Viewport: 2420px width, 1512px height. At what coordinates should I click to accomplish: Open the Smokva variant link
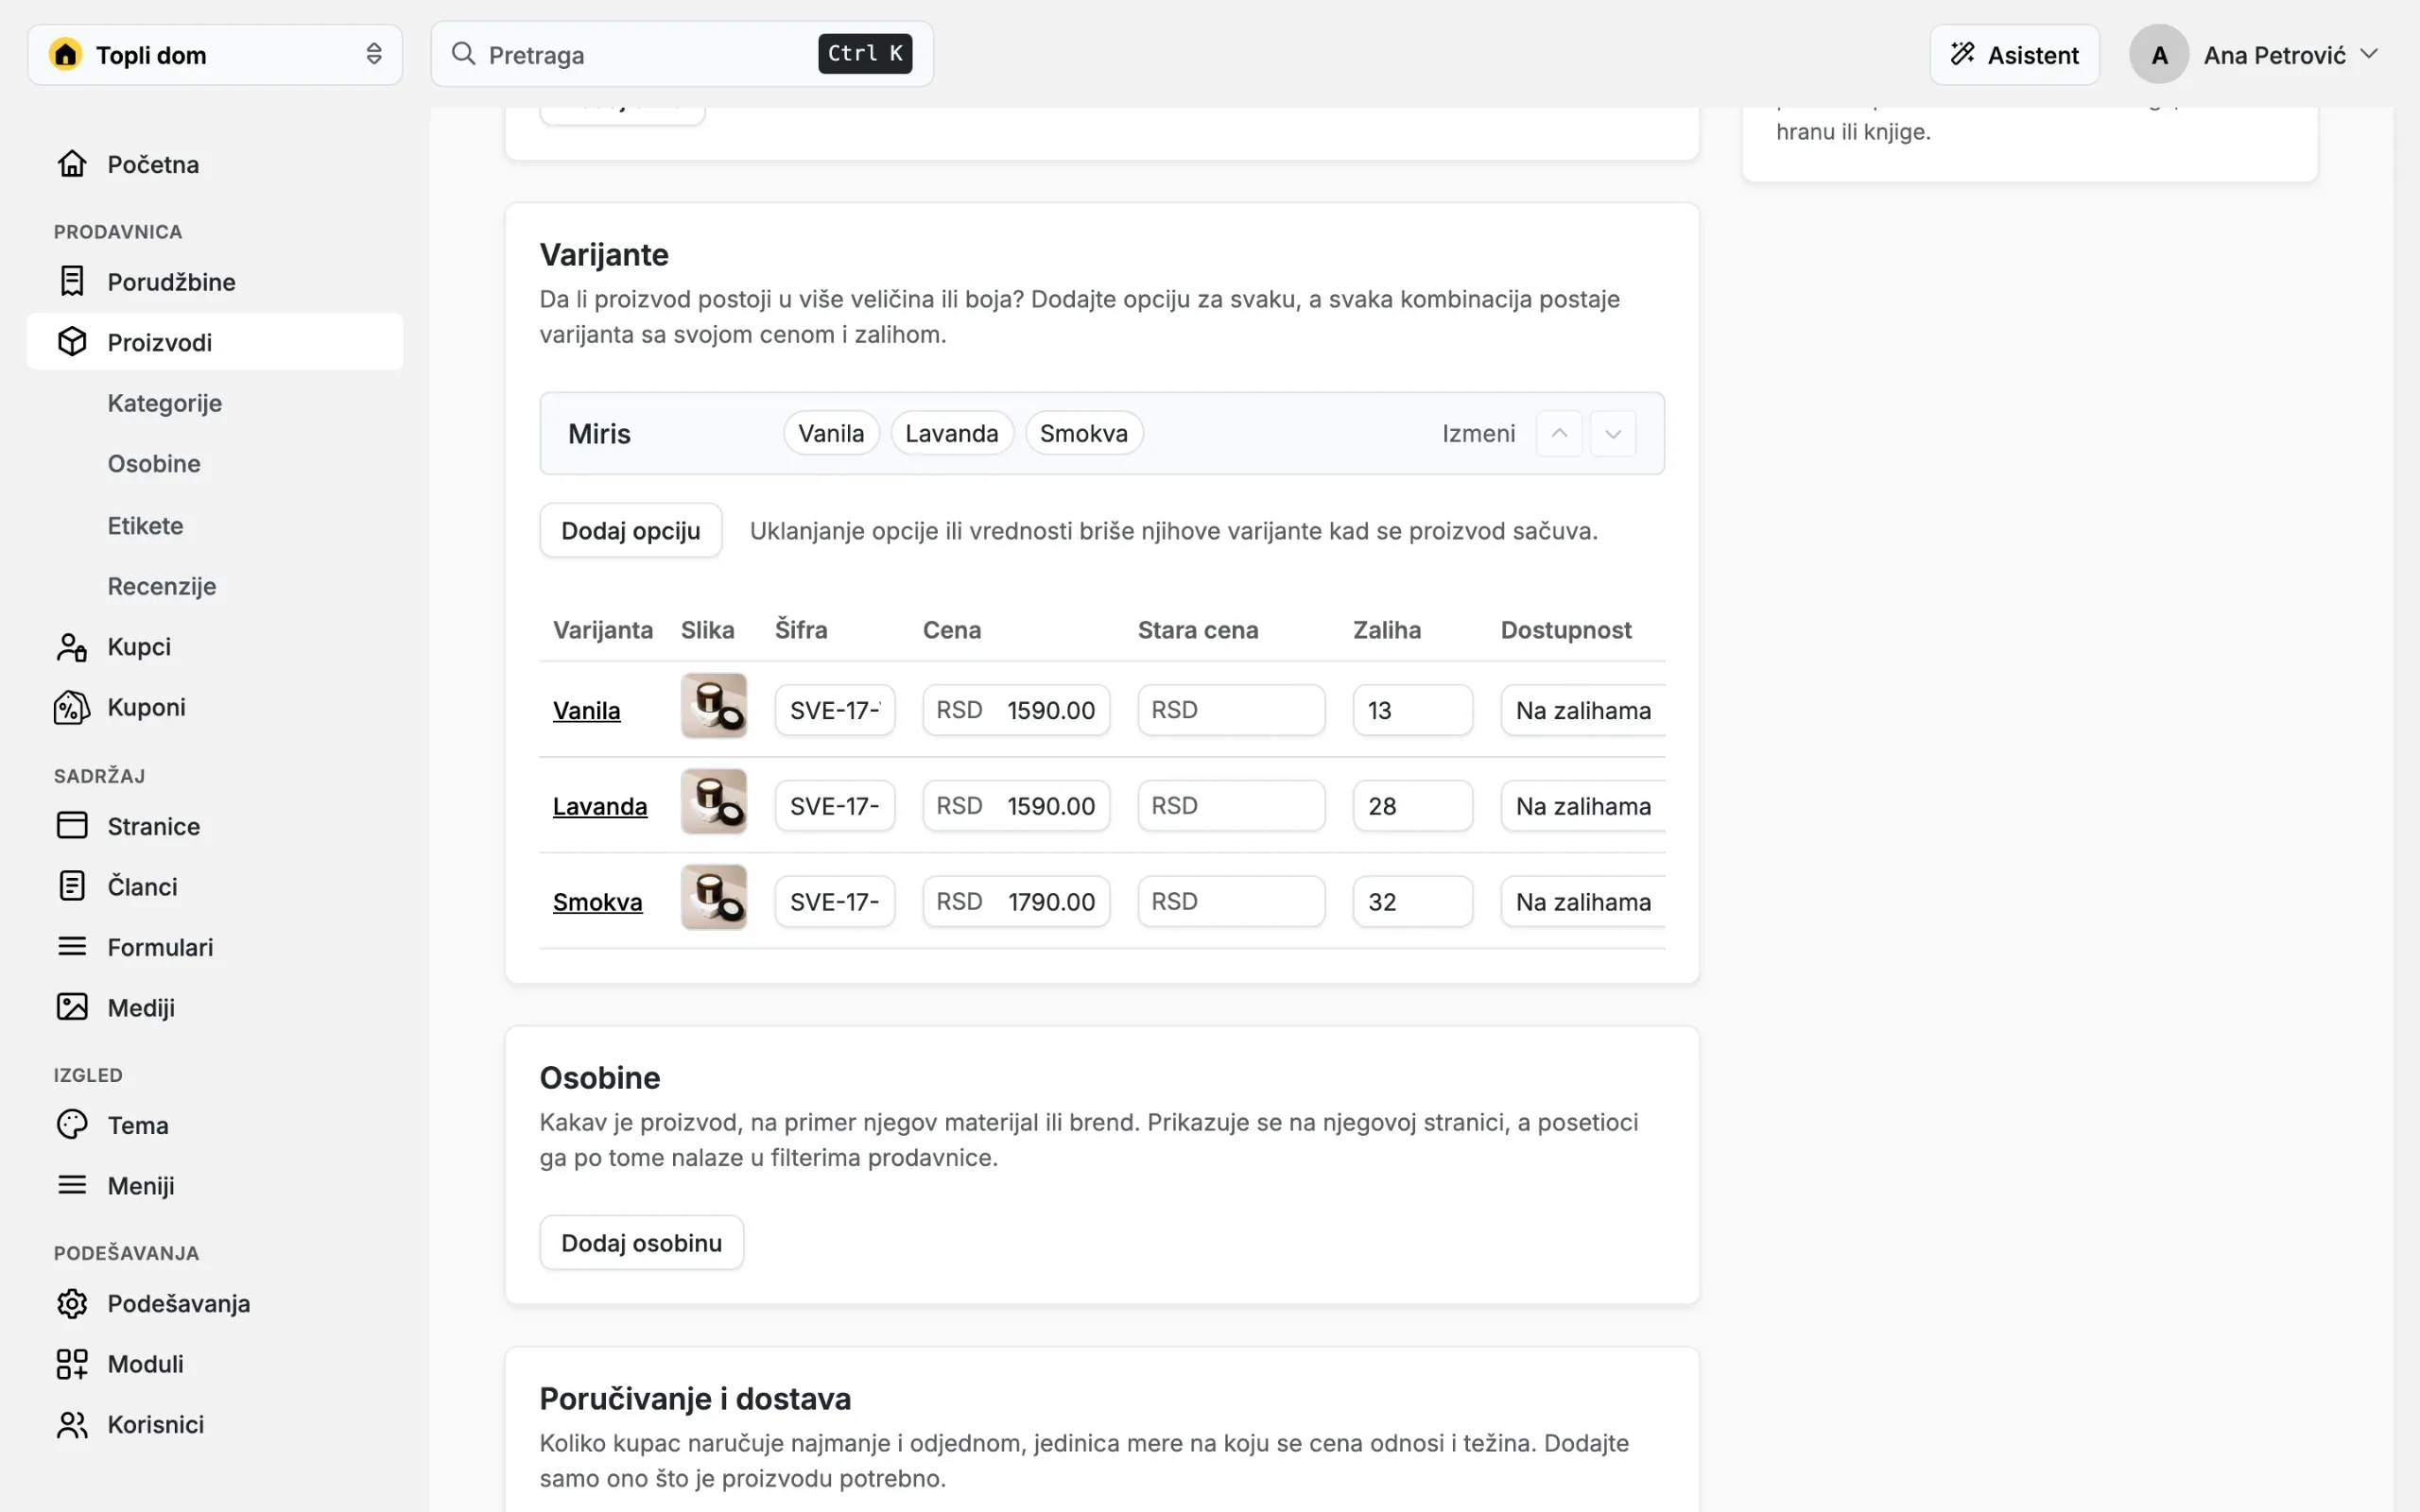598,902
